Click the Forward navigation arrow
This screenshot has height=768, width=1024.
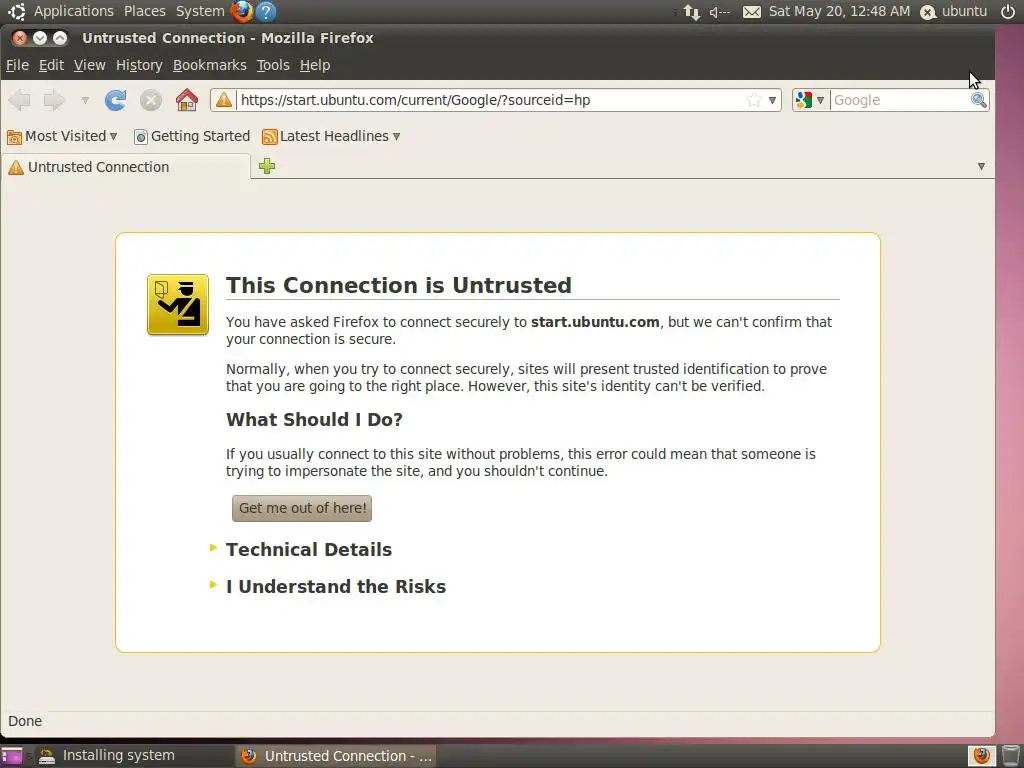pos(54,100)
